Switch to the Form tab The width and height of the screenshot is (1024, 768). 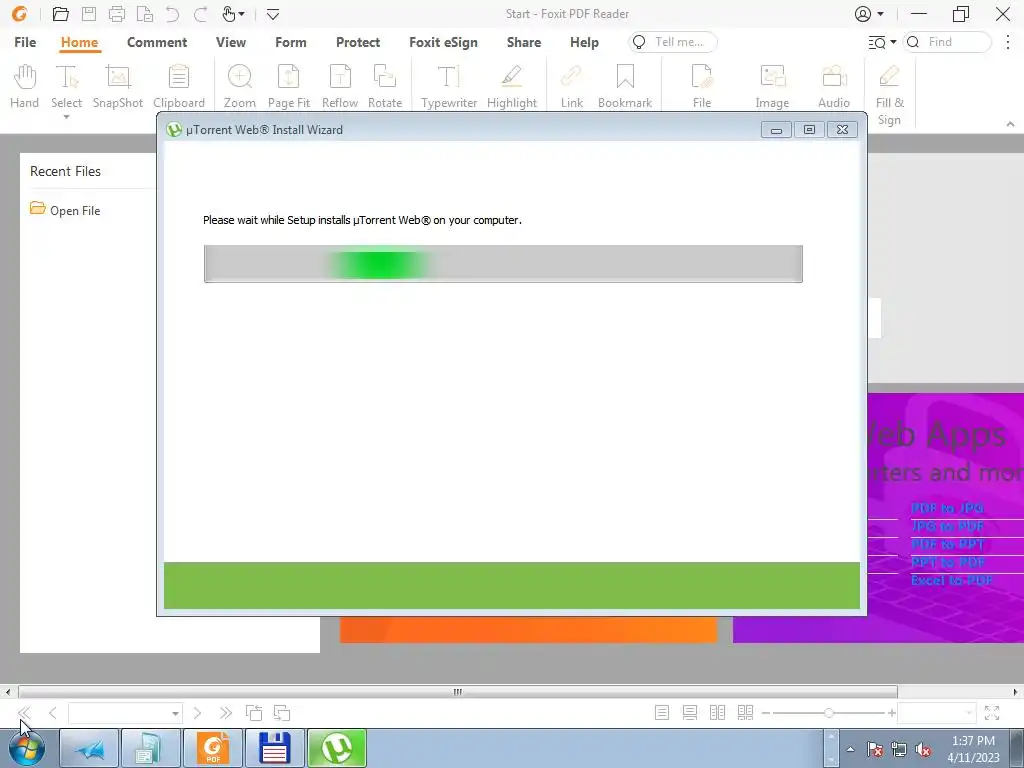(291, 42)
